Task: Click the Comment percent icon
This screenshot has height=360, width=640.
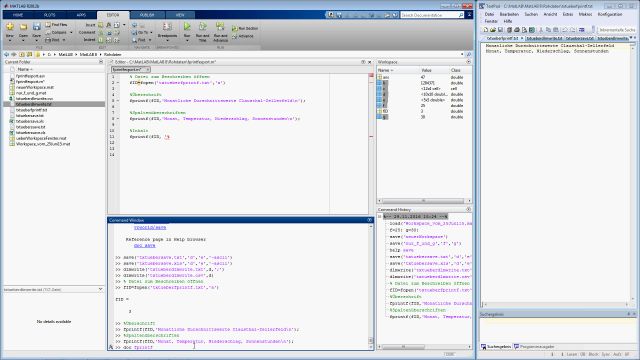Action: pyautogui.click(x=100, y=33)
